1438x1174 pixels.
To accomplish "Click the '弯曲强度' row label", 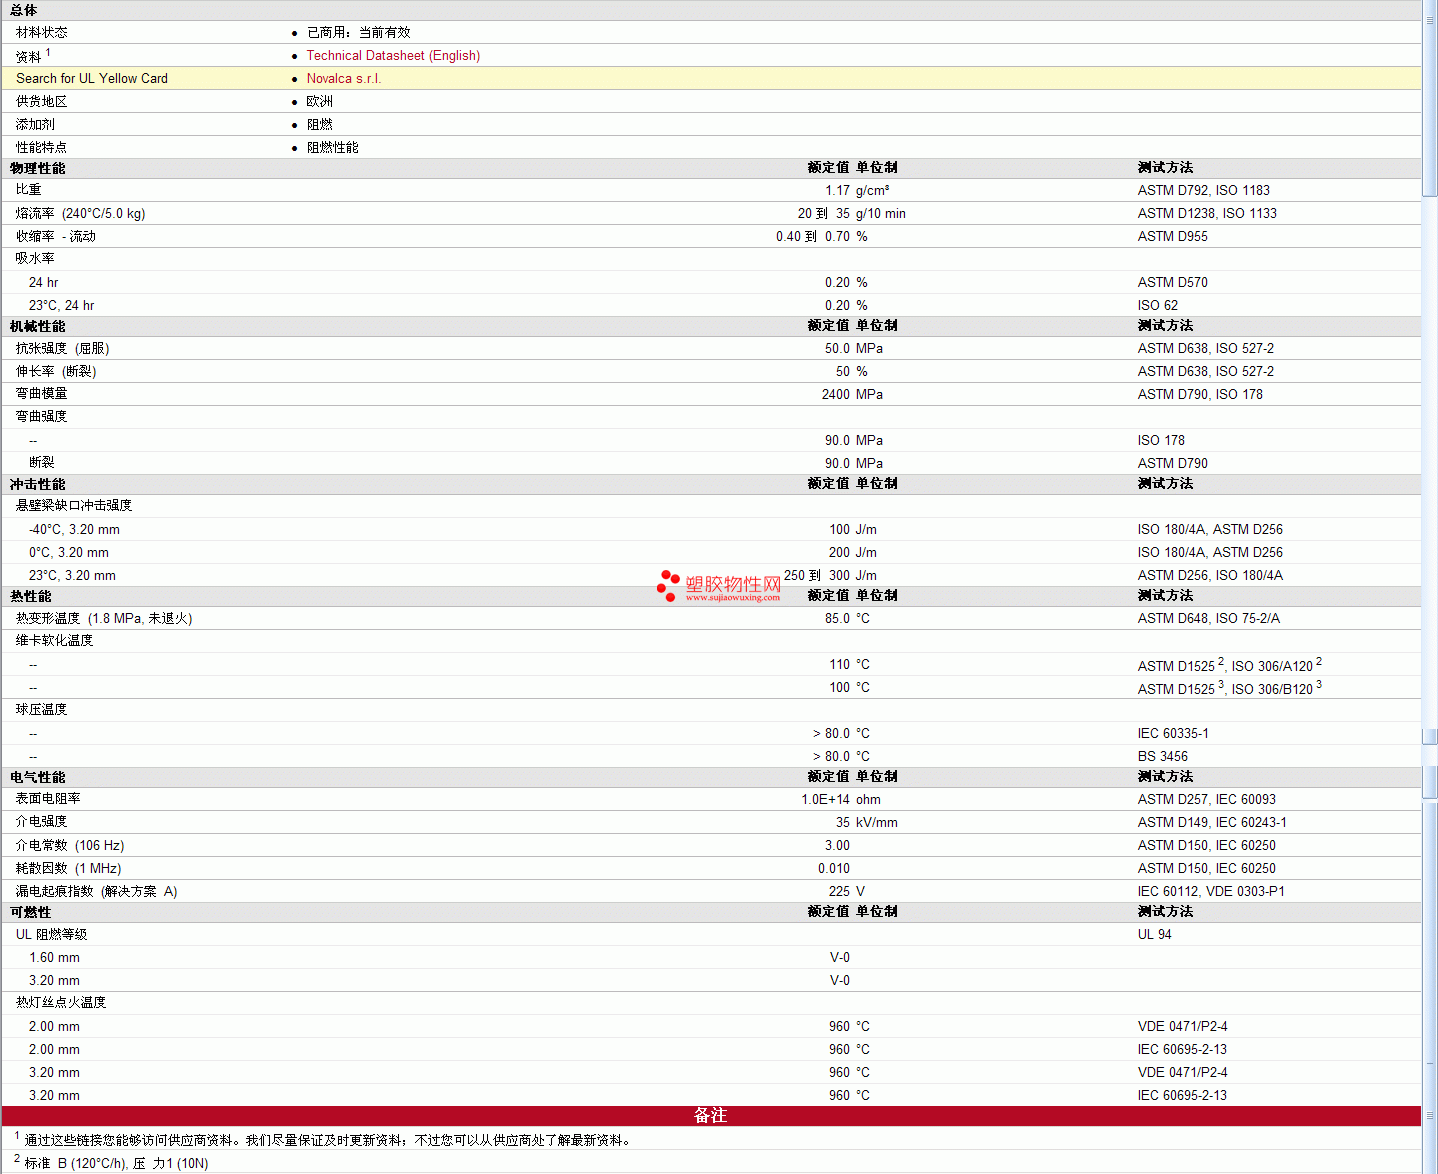I will point(42,417).
